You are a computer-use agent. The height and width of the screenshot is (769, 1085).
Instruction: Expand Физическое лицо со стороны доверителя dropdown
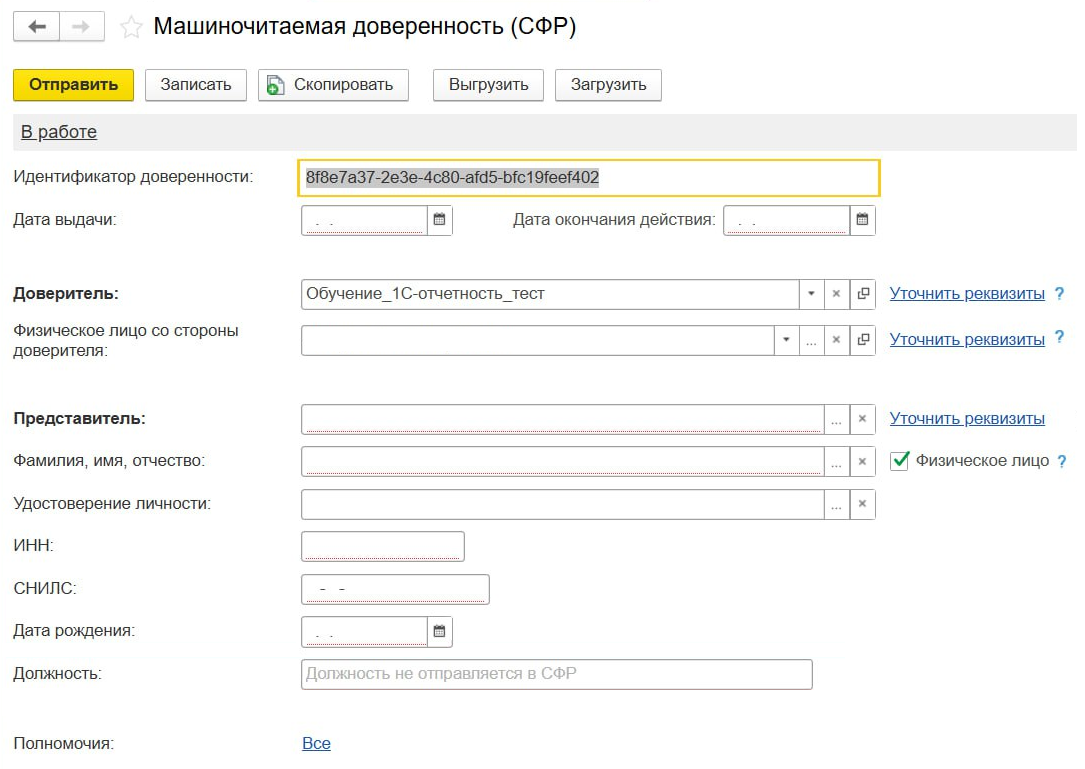click(786, 340)
